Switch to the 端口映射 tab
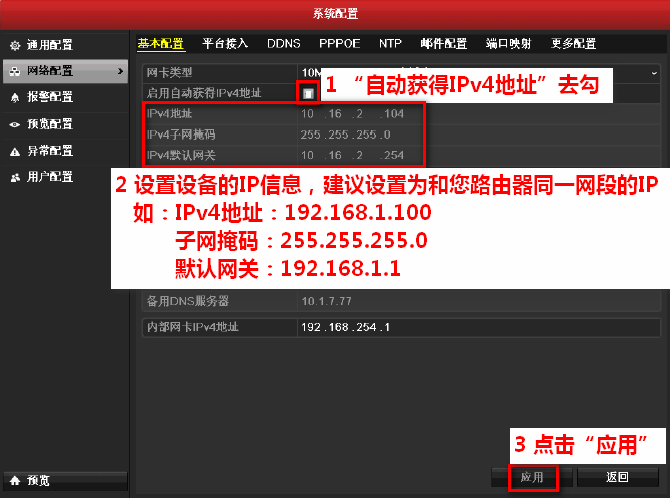This screenshot has height=499, width=670. (x=508, y=44)
